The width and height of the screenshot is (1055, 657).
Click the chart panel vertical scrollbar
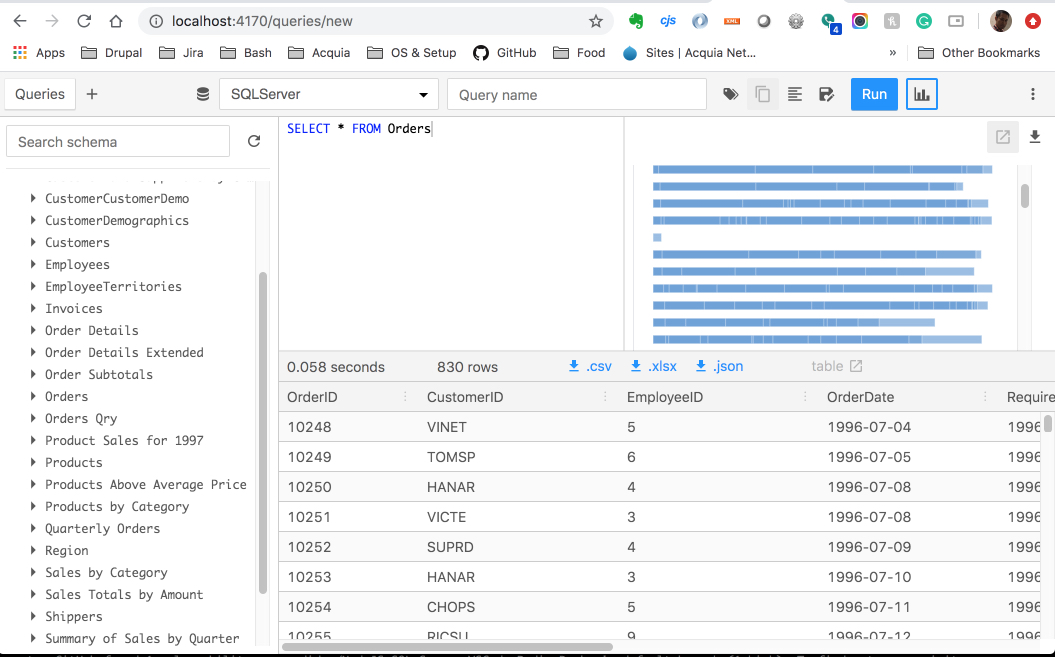click(x=1025, y=196)
